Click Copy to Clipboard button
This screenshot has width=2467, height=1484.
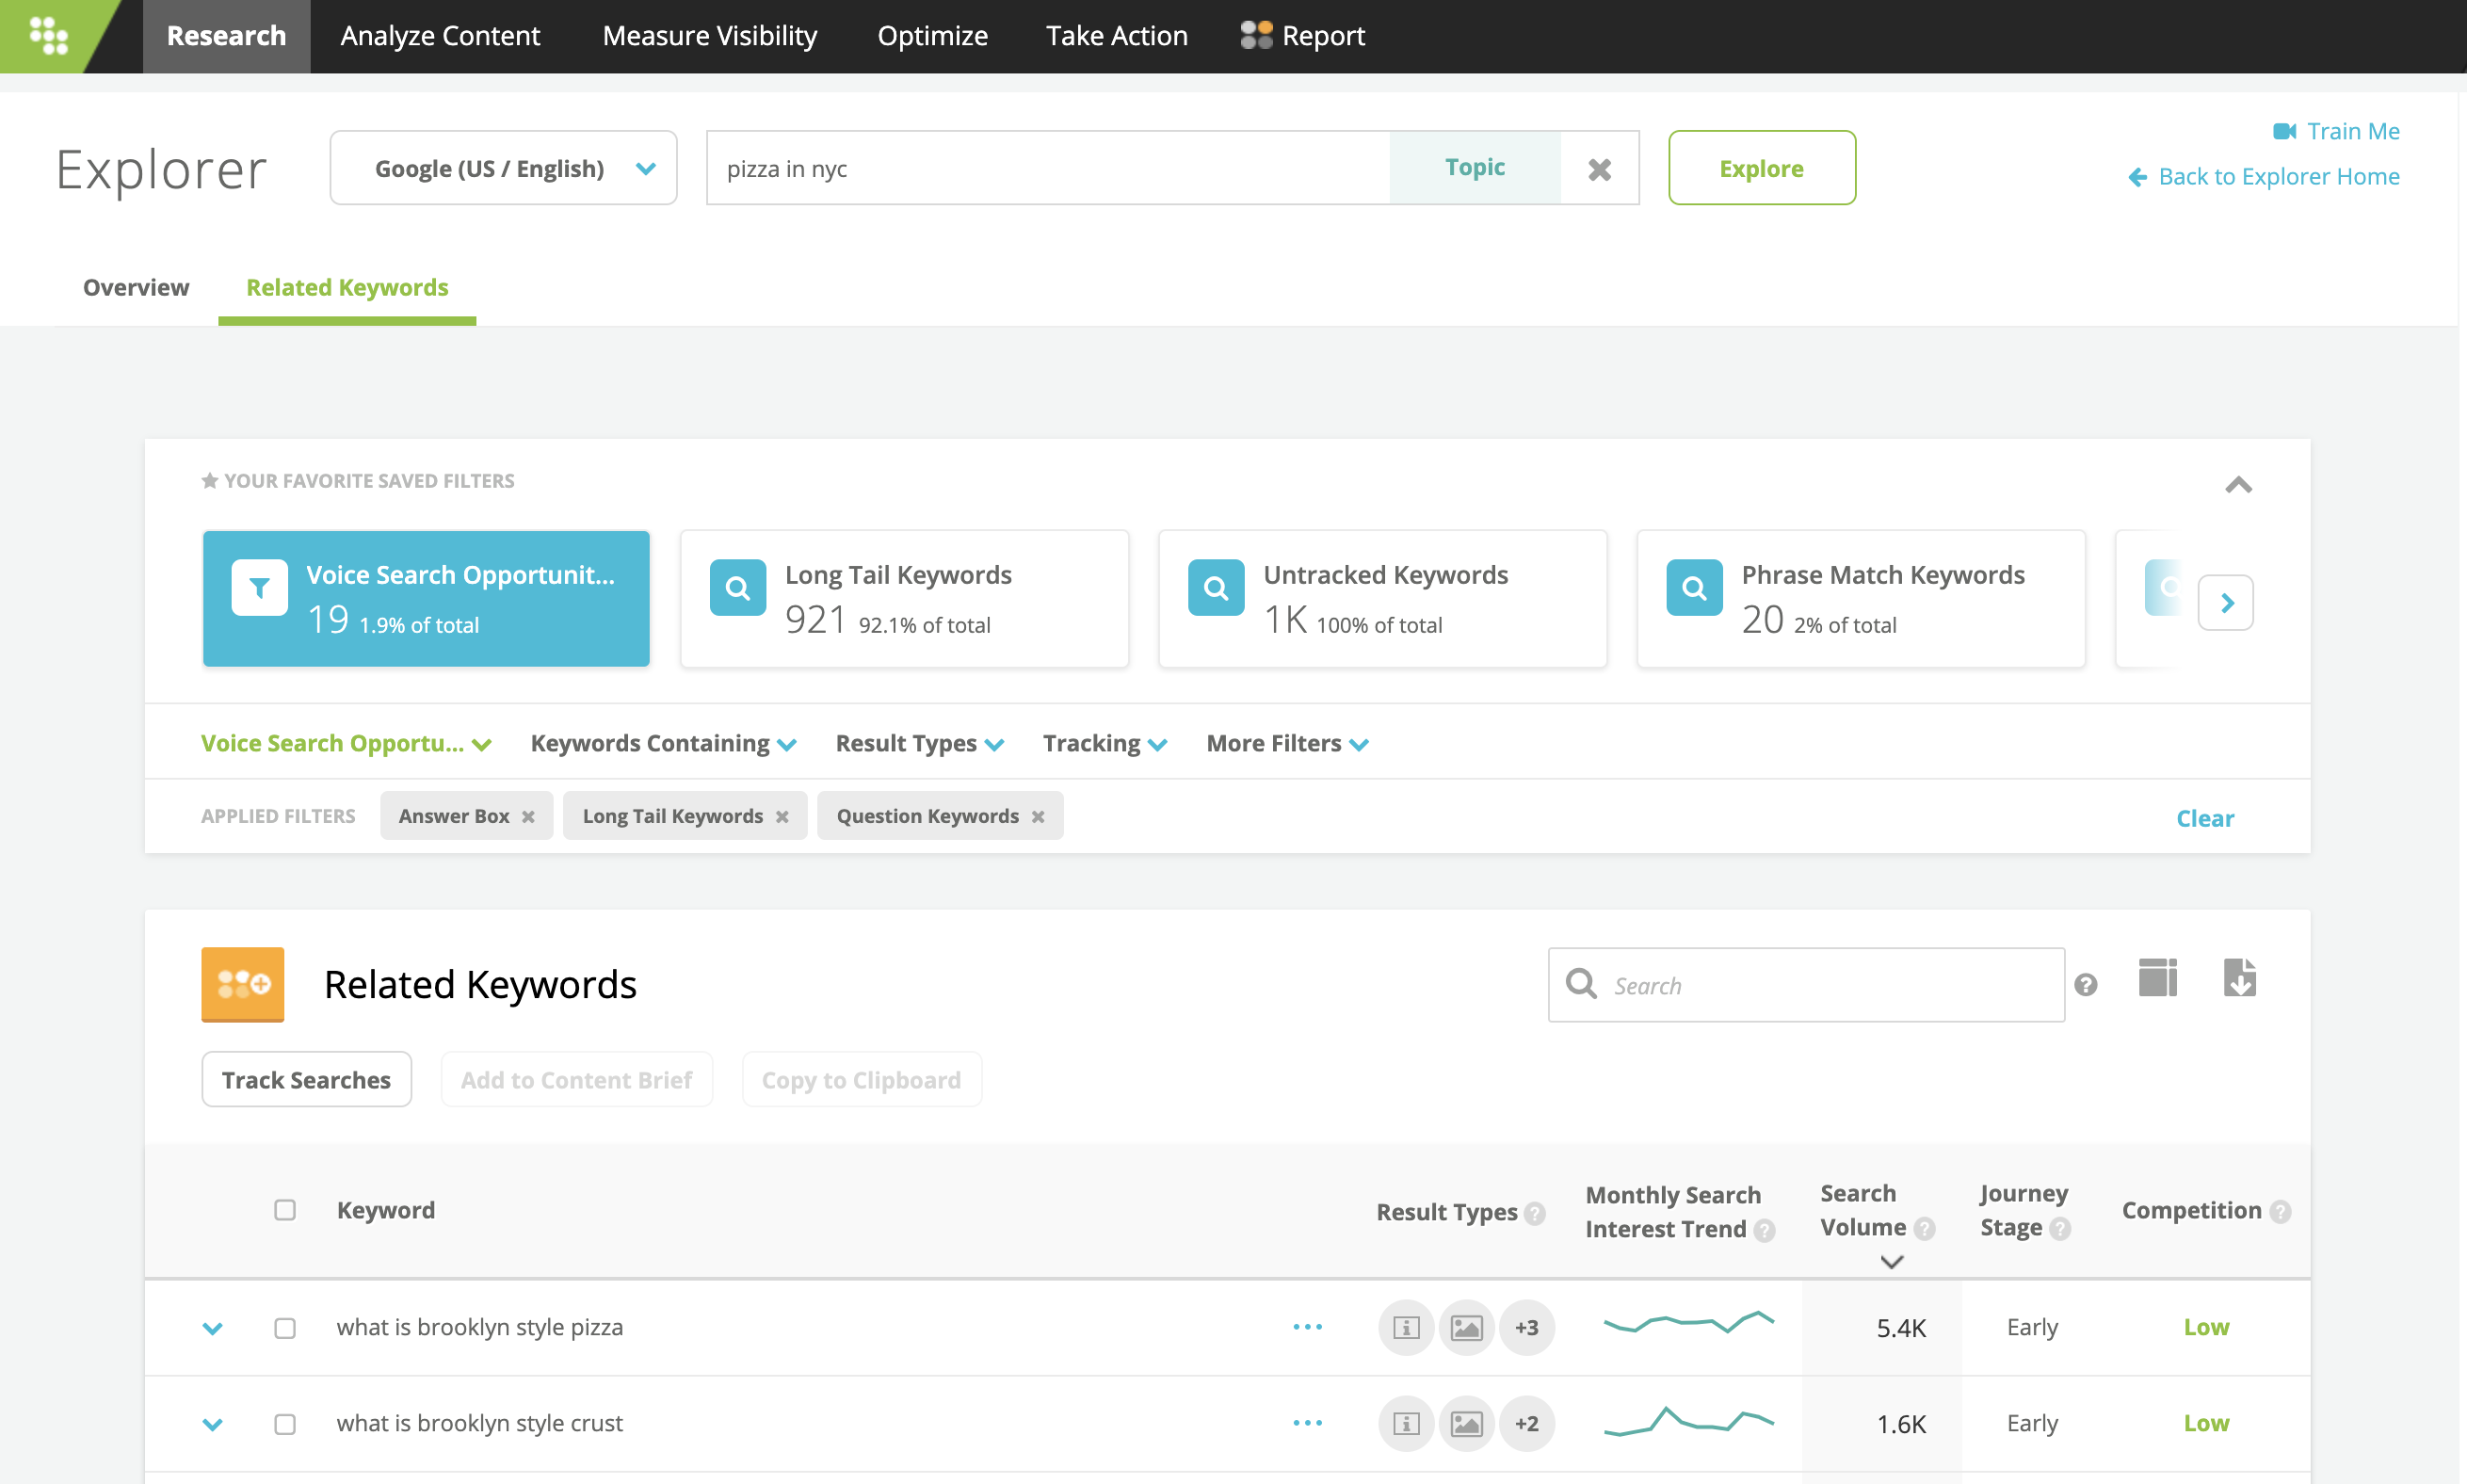tap(861, 1079)
